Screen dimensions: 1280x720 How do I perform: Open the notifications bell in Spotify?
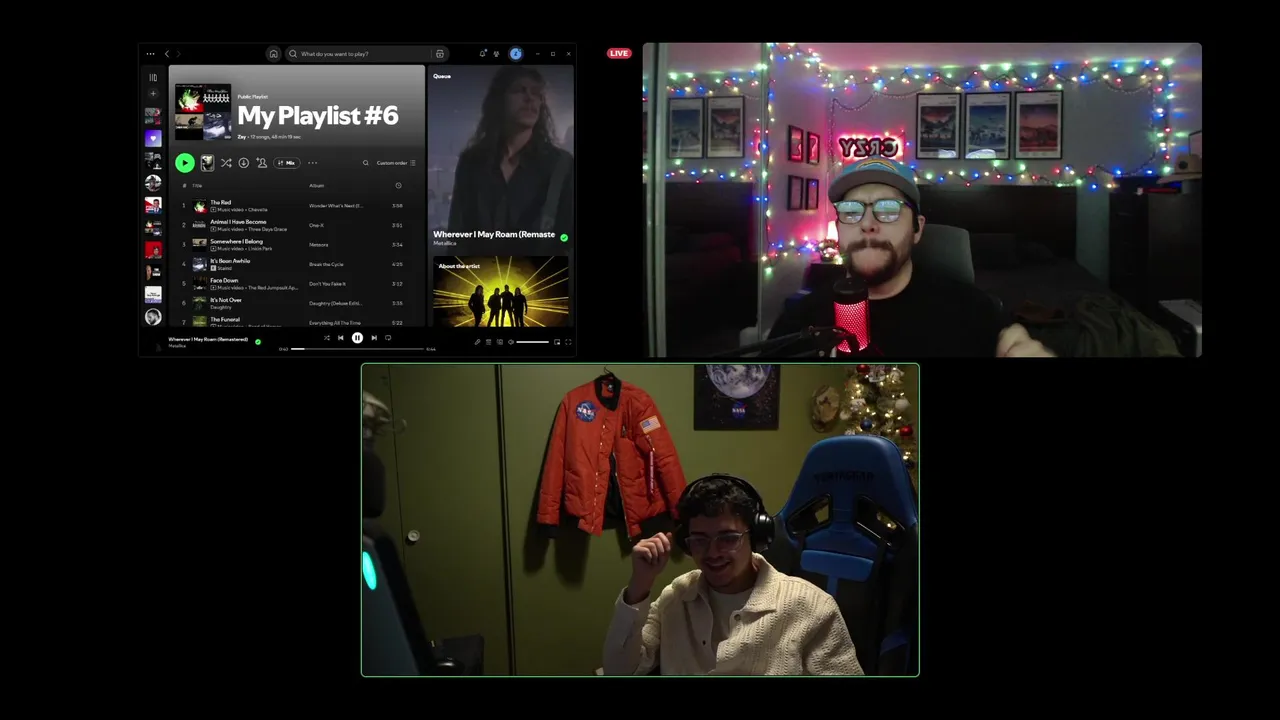(x=483, y=54)
